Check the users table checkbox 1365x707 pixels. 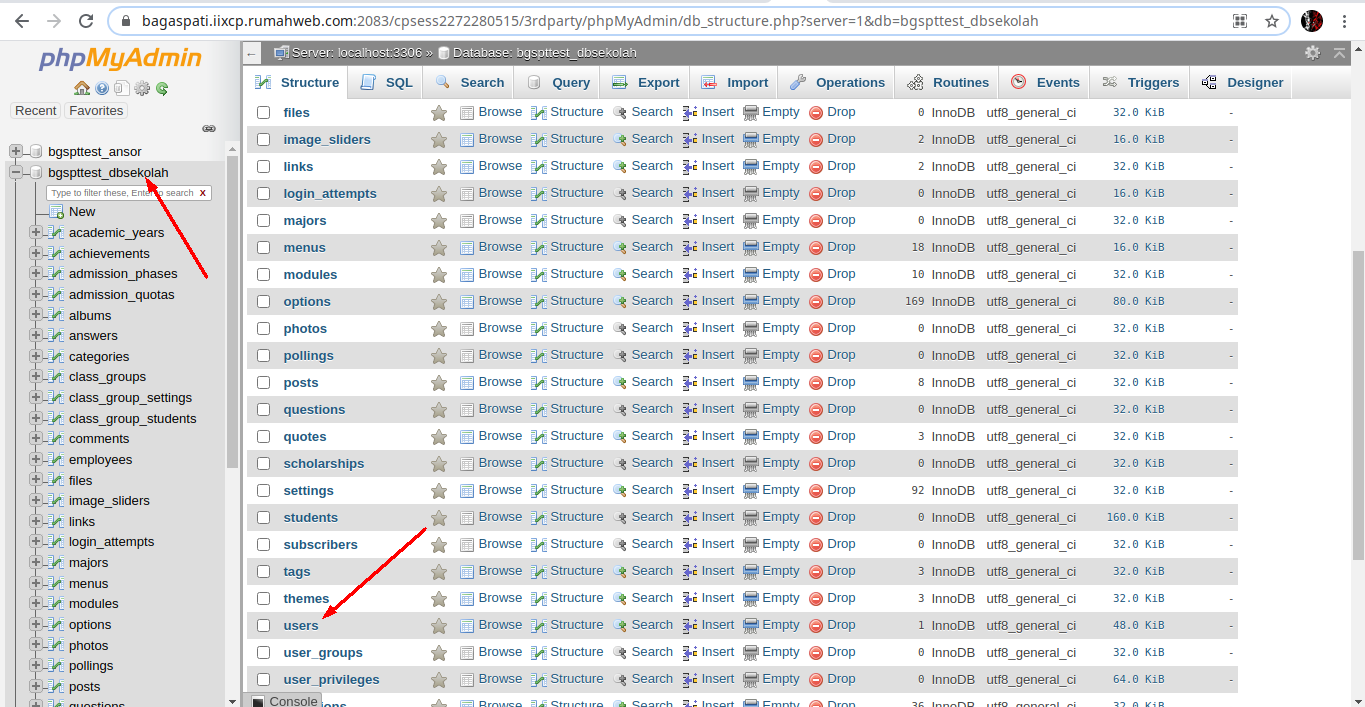point(264,626)
